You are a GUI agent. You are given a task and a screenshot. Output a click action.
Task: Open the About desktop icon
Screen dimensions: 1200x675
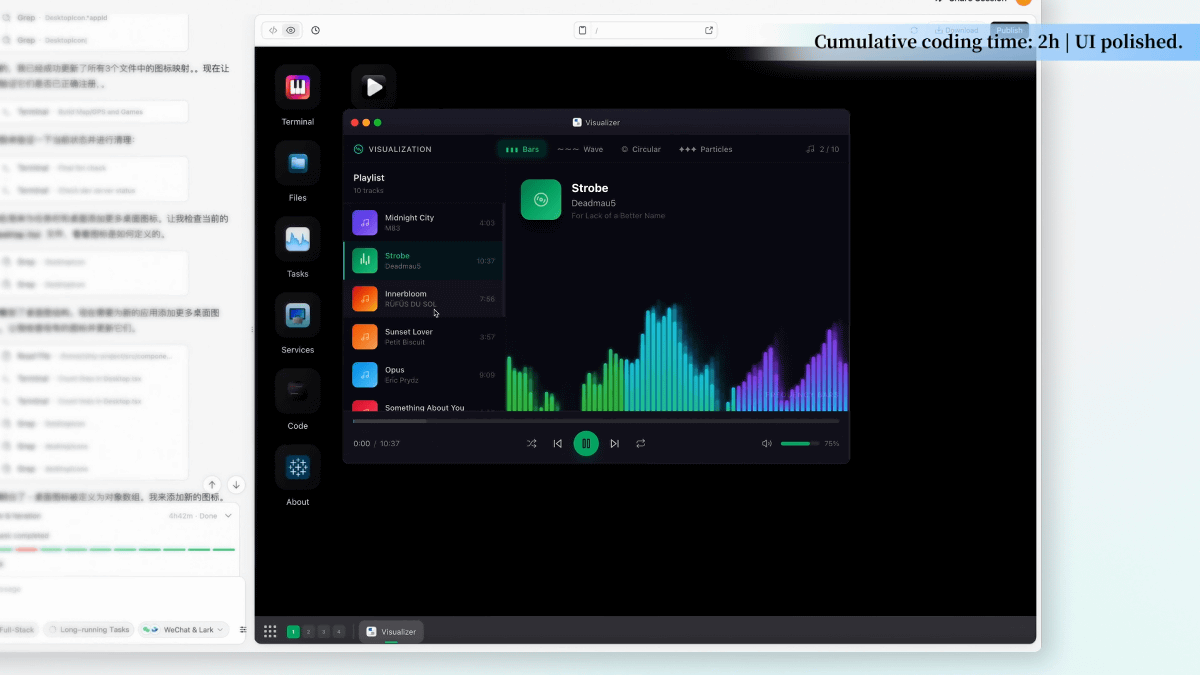click(x=297, y=467)
